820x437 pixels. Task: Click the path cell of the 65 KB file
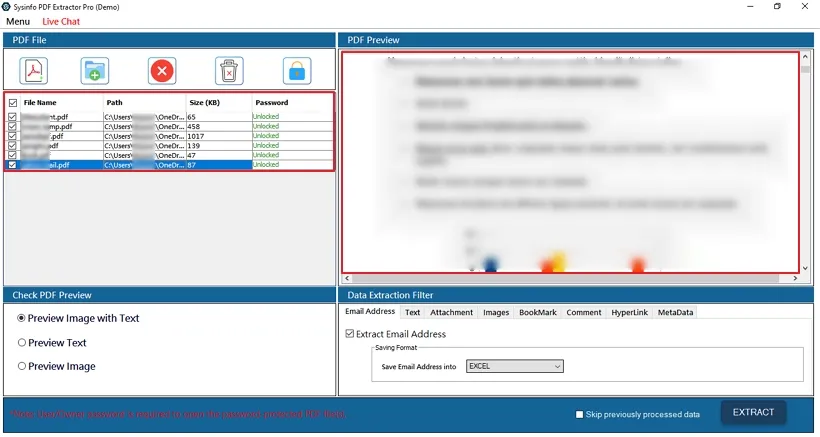click(144, 117)
